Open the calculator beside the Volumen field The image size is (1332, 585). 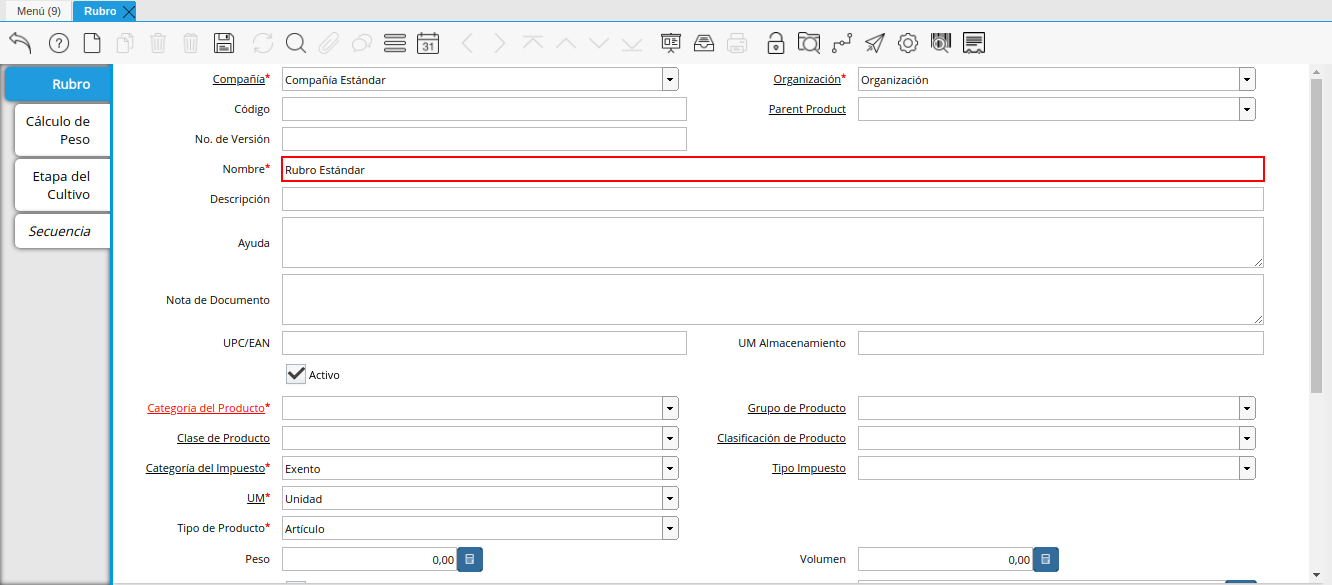click(1046, 559)
